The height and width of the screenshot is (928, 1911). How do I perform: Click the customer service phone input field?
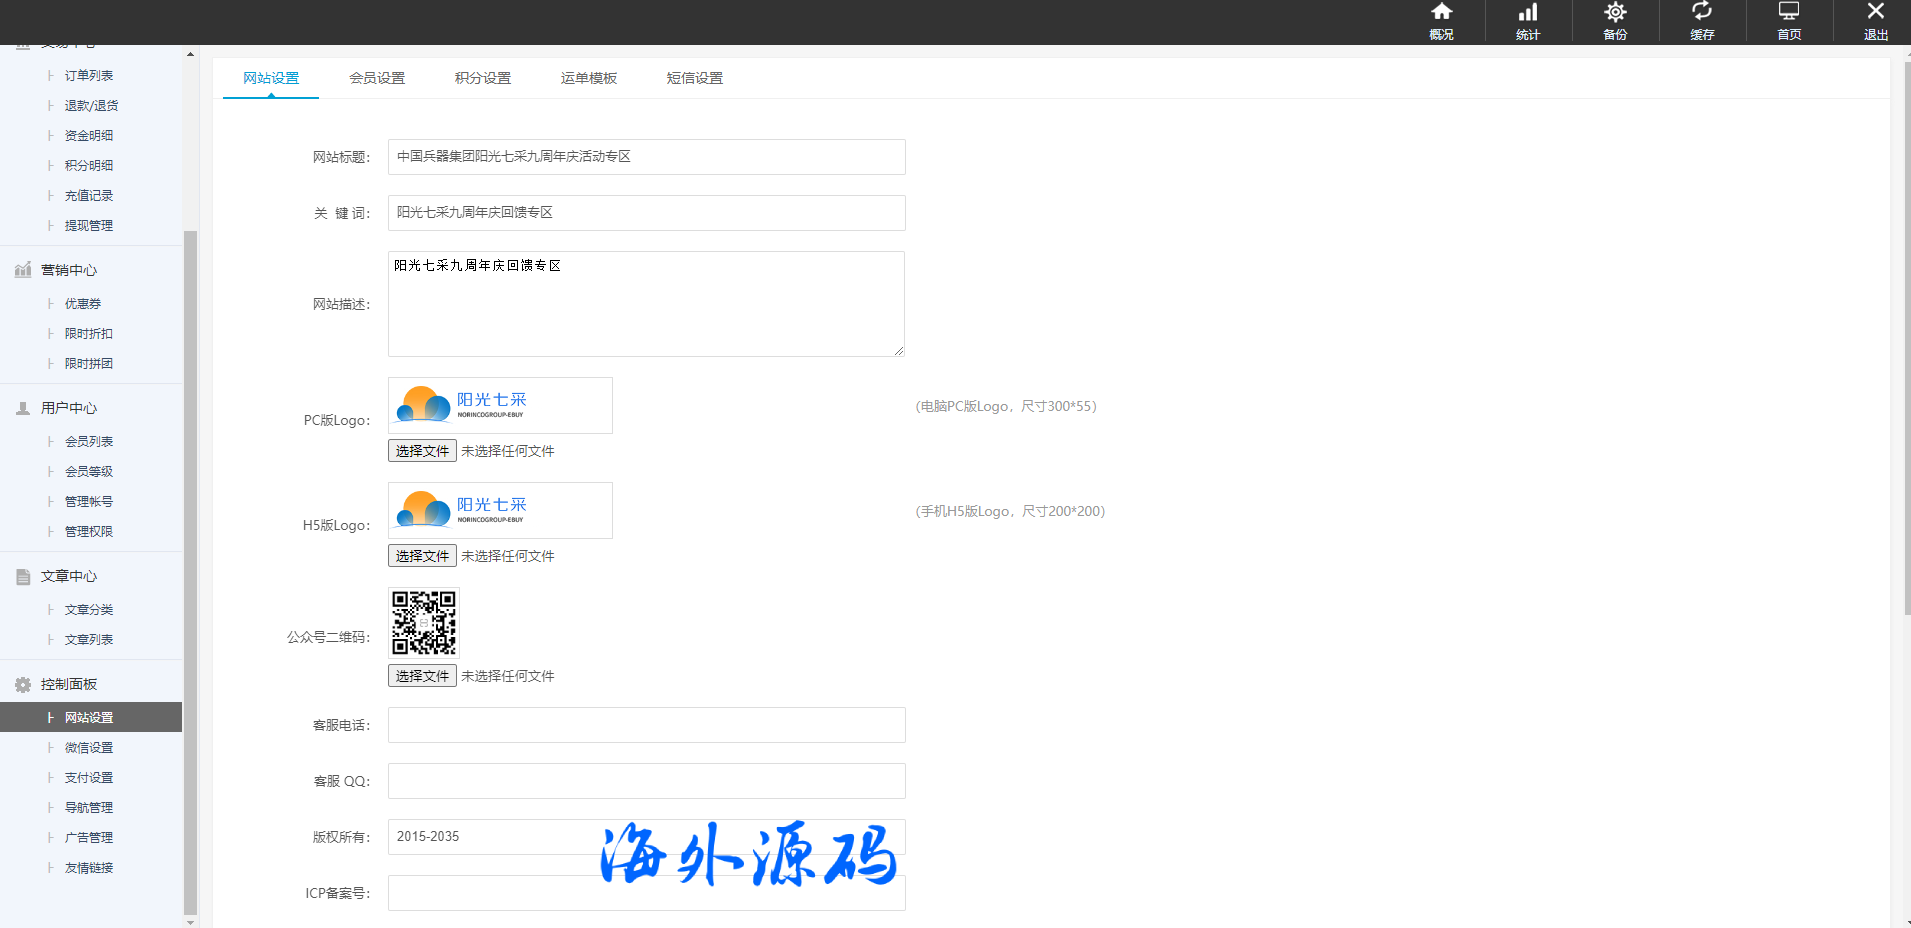click(646, 725)
